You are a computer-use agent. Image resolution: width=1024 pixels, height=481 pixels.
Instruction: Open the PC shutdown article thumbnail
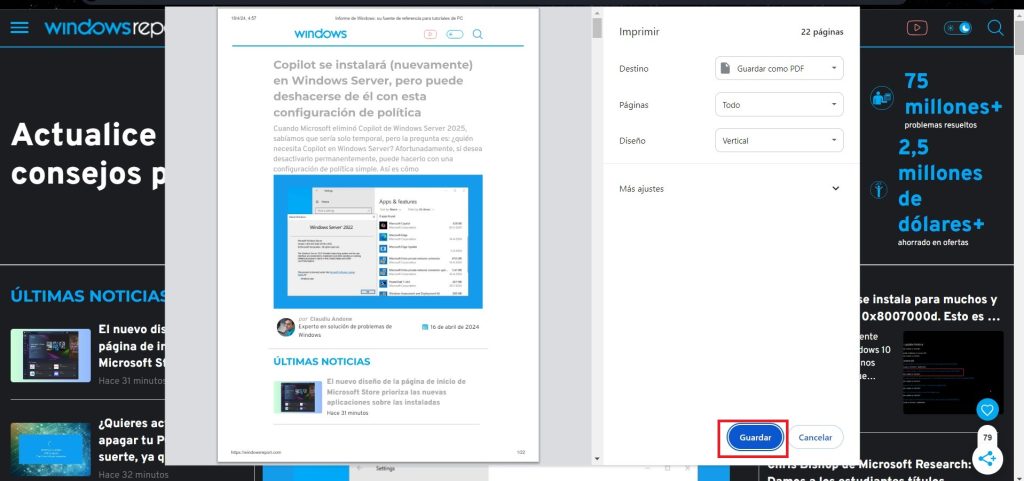click(x=50, y=450)
